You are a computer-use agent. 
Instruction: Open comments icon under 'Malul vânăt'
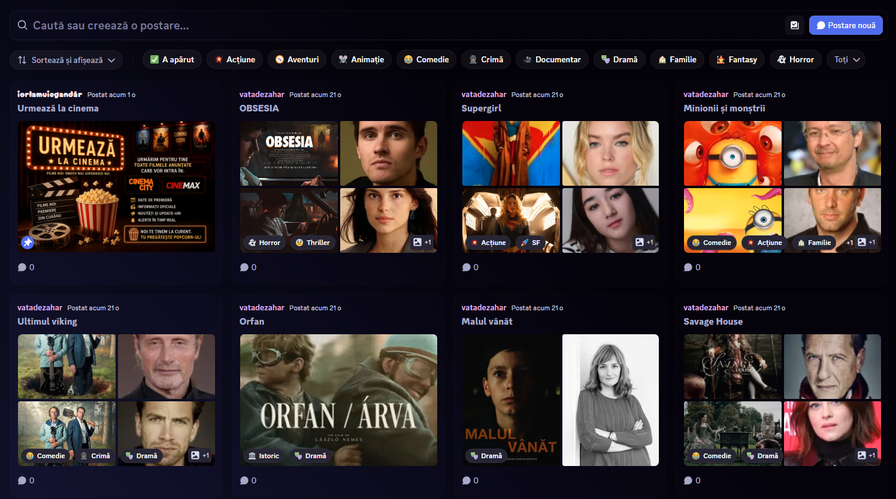click(x=466, y=480)
